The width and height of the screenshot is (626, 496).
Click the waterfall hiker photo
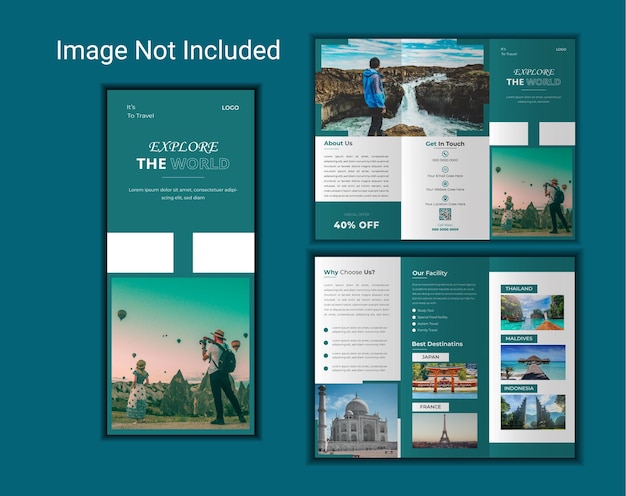click(402, 87)
